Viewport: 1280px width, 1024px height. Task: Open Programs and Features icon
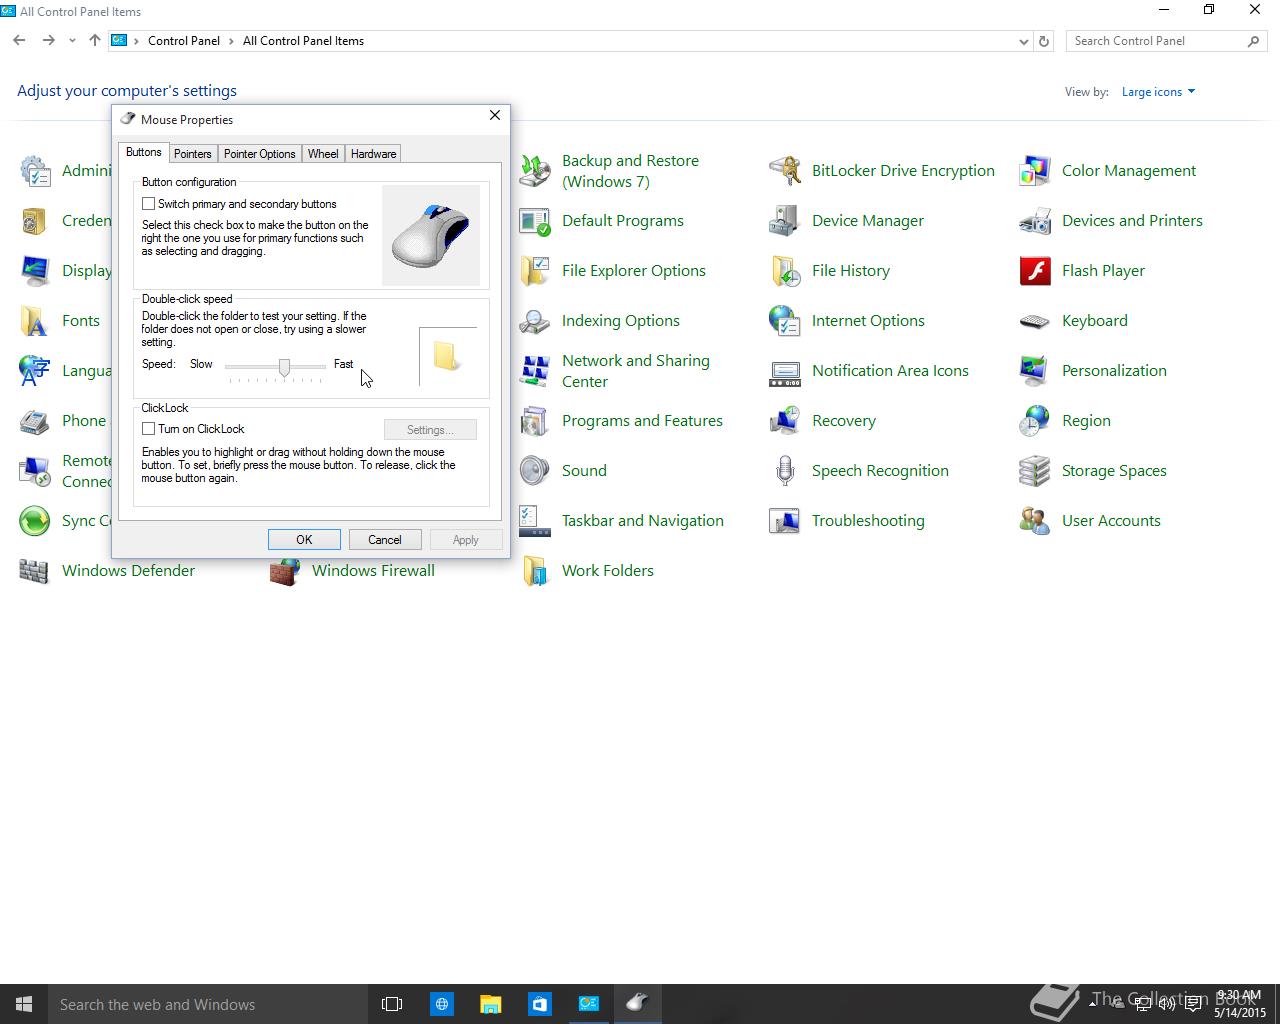[x=535, y=421]
